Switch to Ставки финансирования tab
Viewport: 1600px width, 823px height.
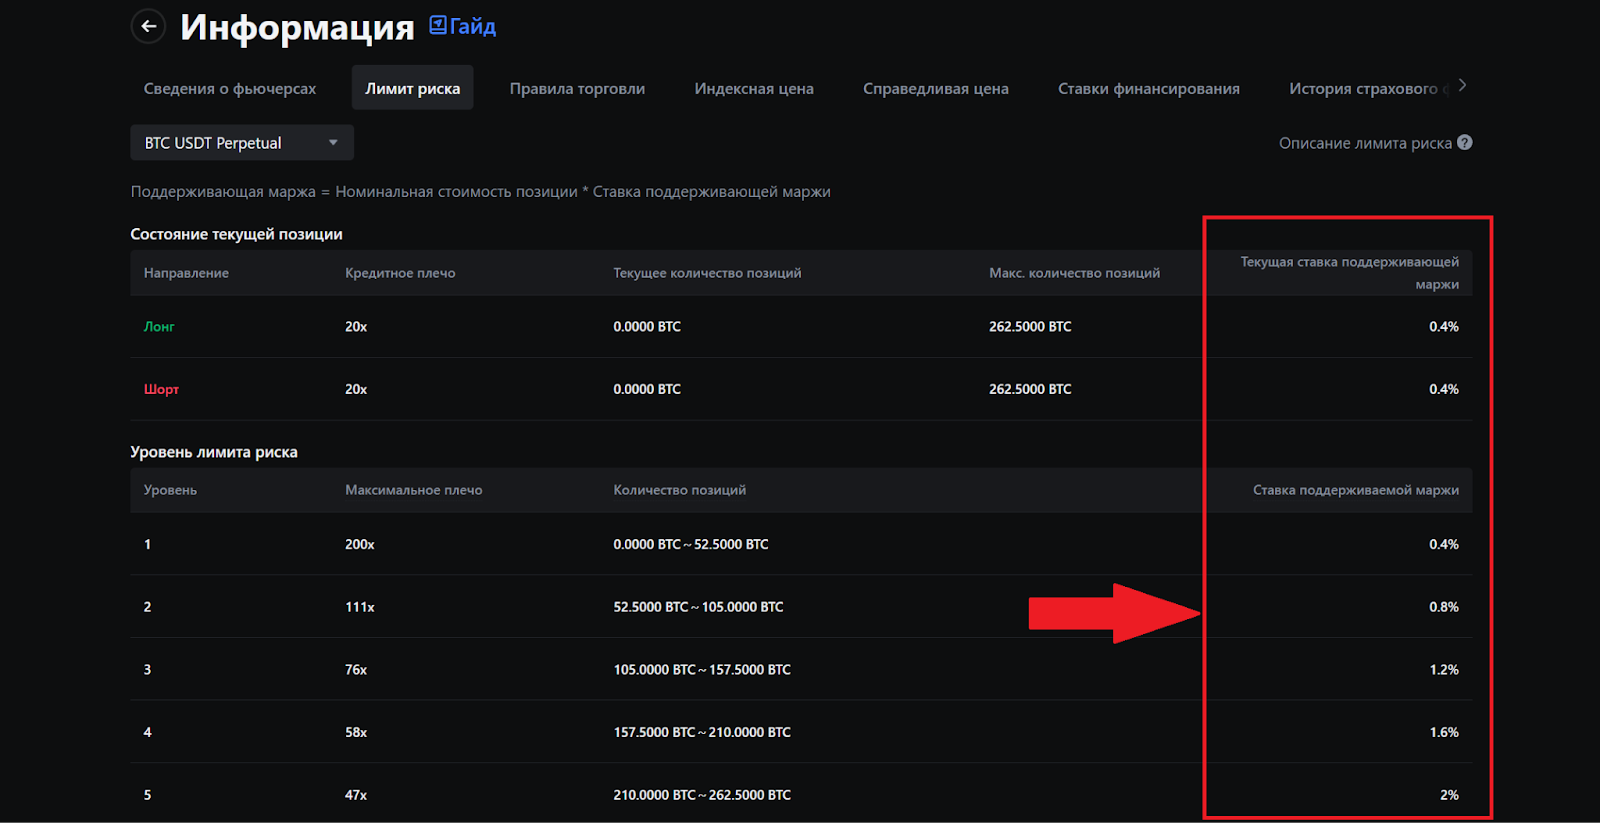point(1148,89)
